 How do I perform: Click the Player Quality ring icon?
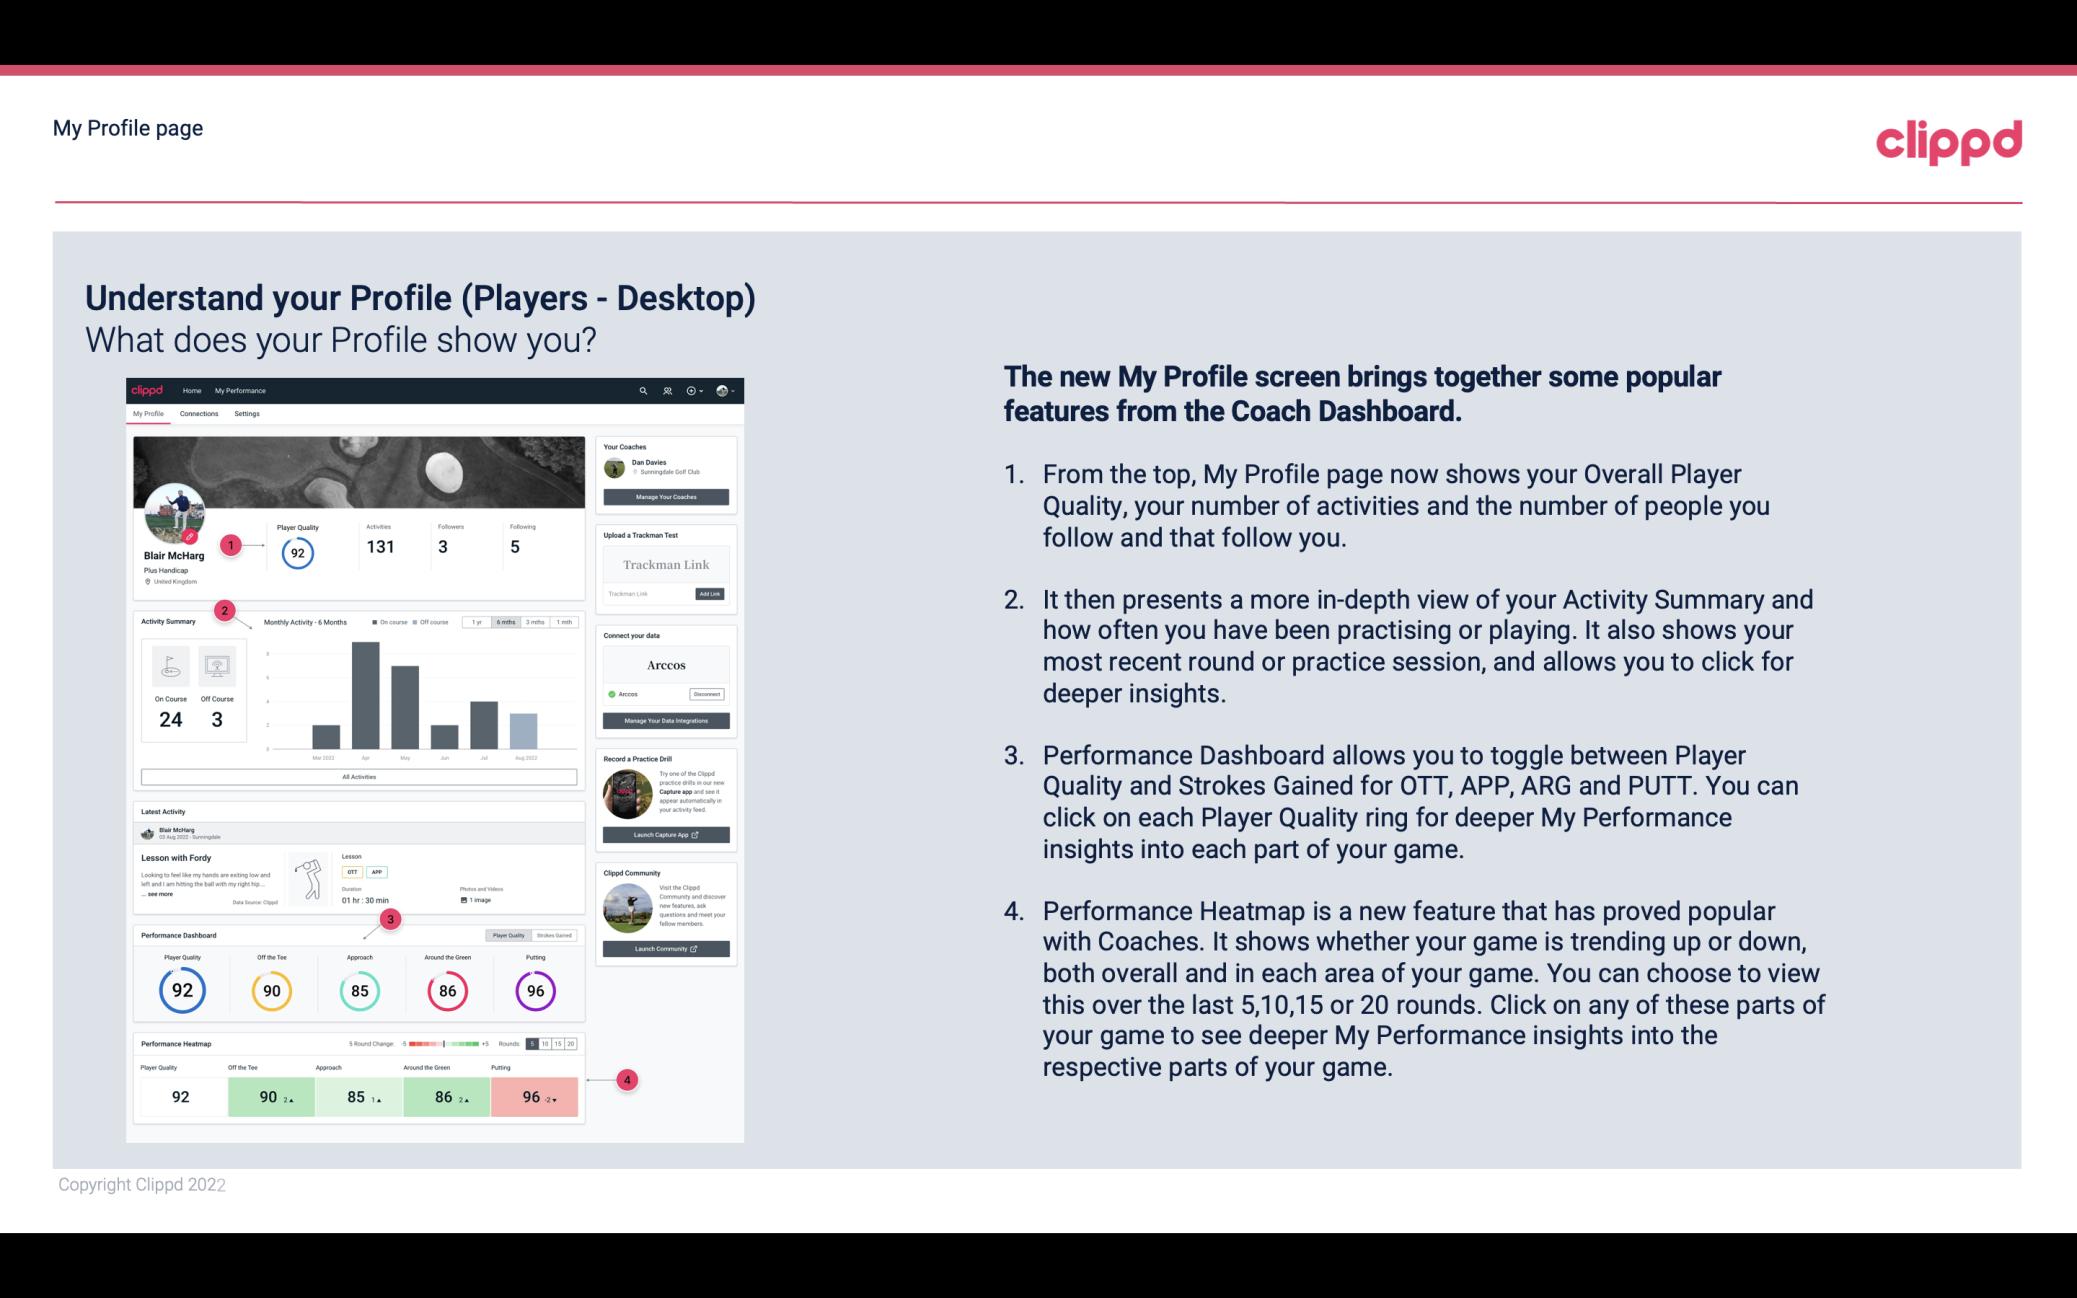181,988
